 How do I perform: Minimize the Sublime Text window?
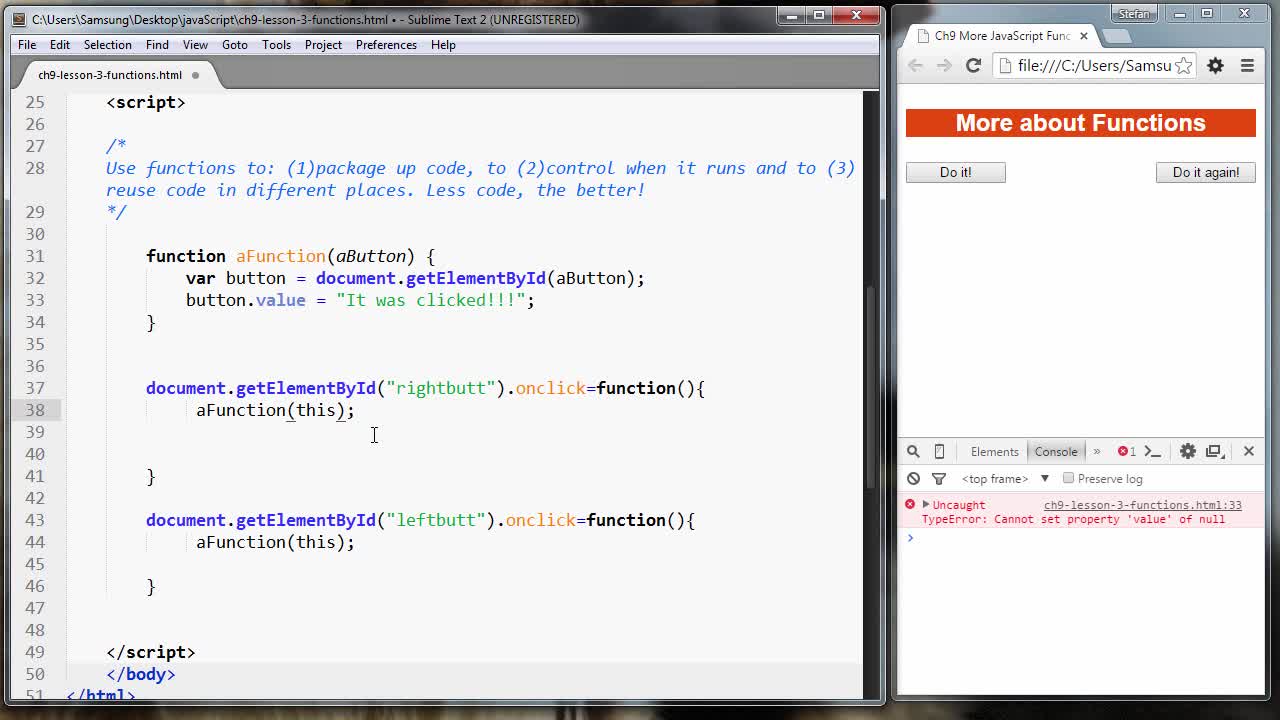791,15
